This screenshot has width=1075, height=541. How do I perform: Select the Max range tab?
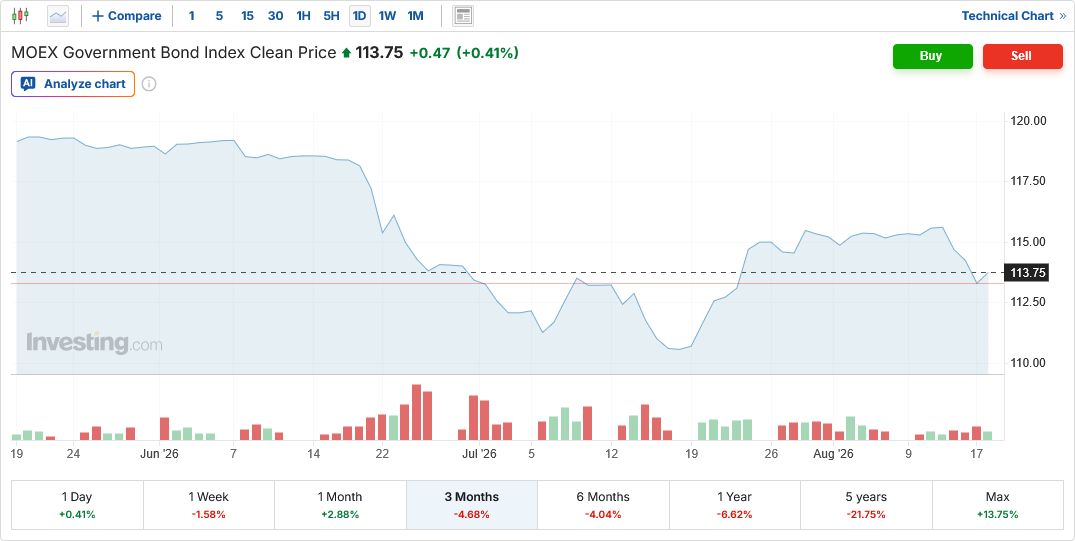point(998,505)
